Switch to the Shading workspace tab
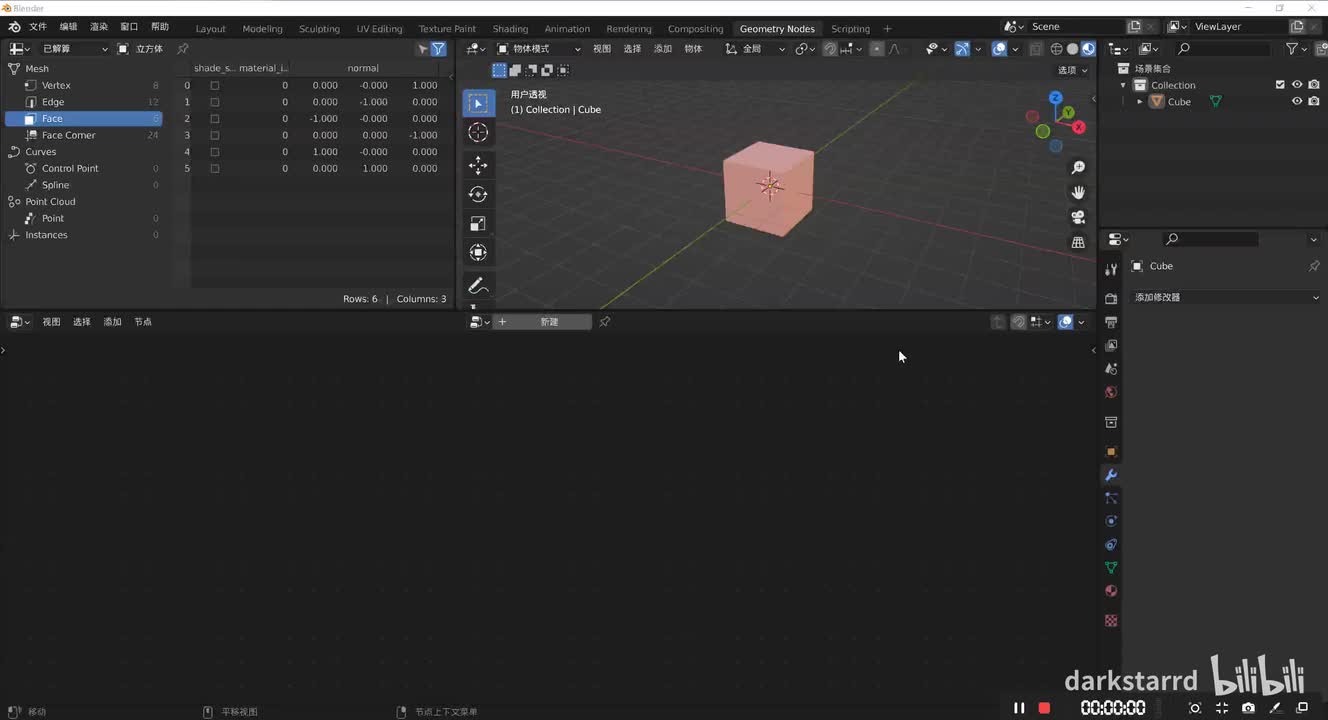Screen dimensions: 1328x720 (x=510, y=28)
